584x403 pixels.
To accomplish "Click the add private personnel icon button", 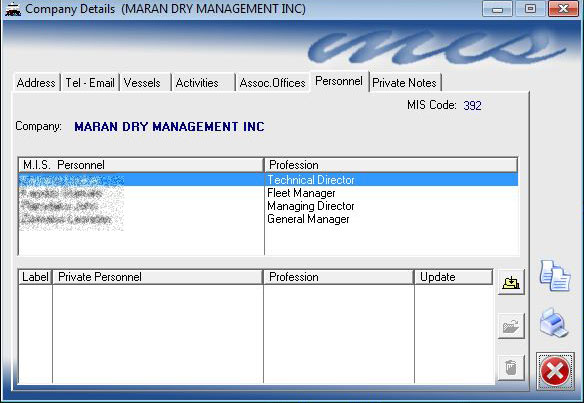I will coord(511,283).
